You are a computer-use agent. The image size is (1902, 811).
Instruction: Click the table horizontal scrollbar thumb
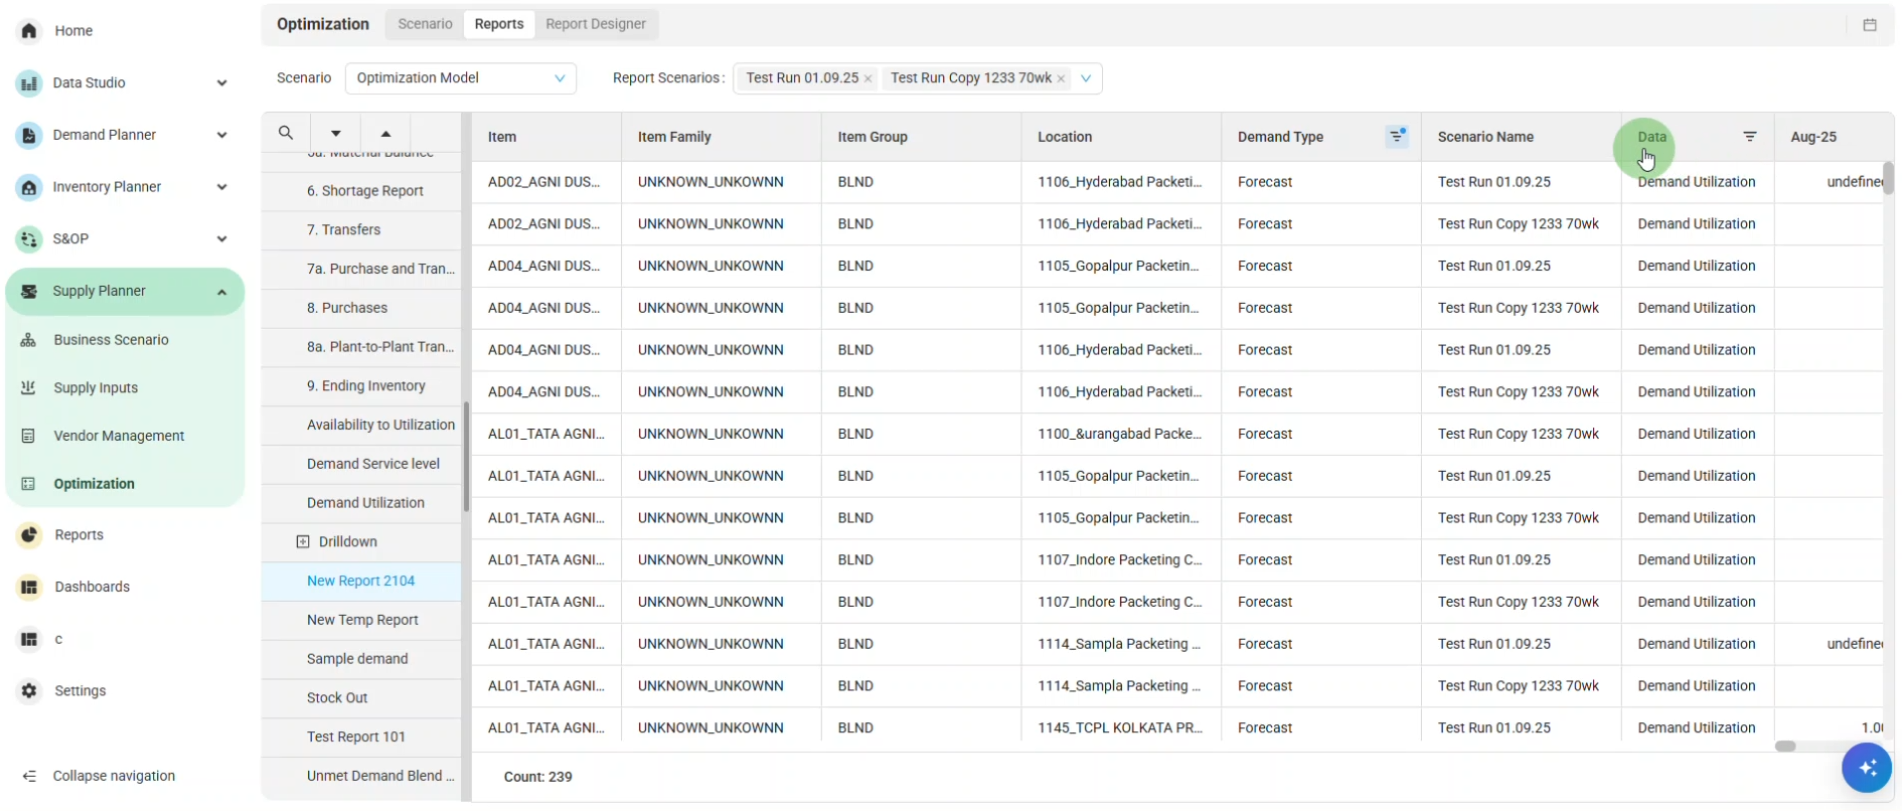(x=1785, y=746)
